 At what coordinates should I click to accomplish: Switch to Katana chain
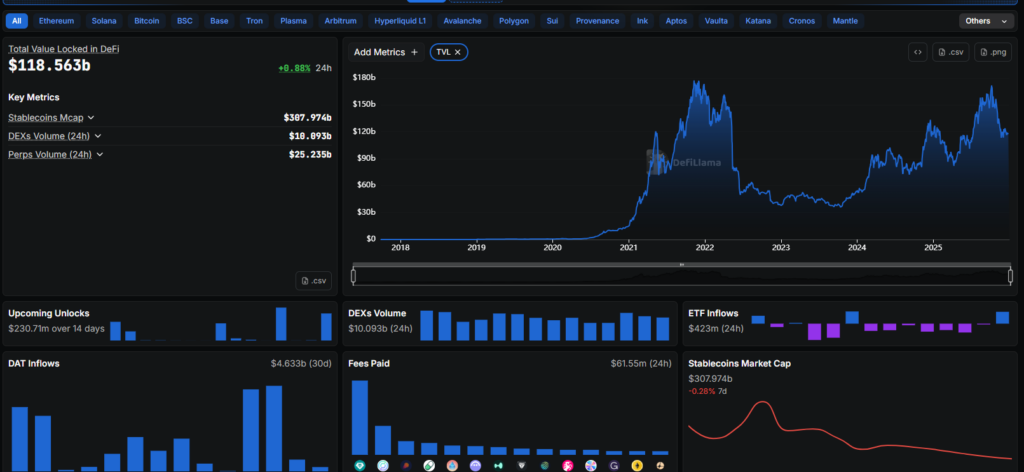pos(758,21)
